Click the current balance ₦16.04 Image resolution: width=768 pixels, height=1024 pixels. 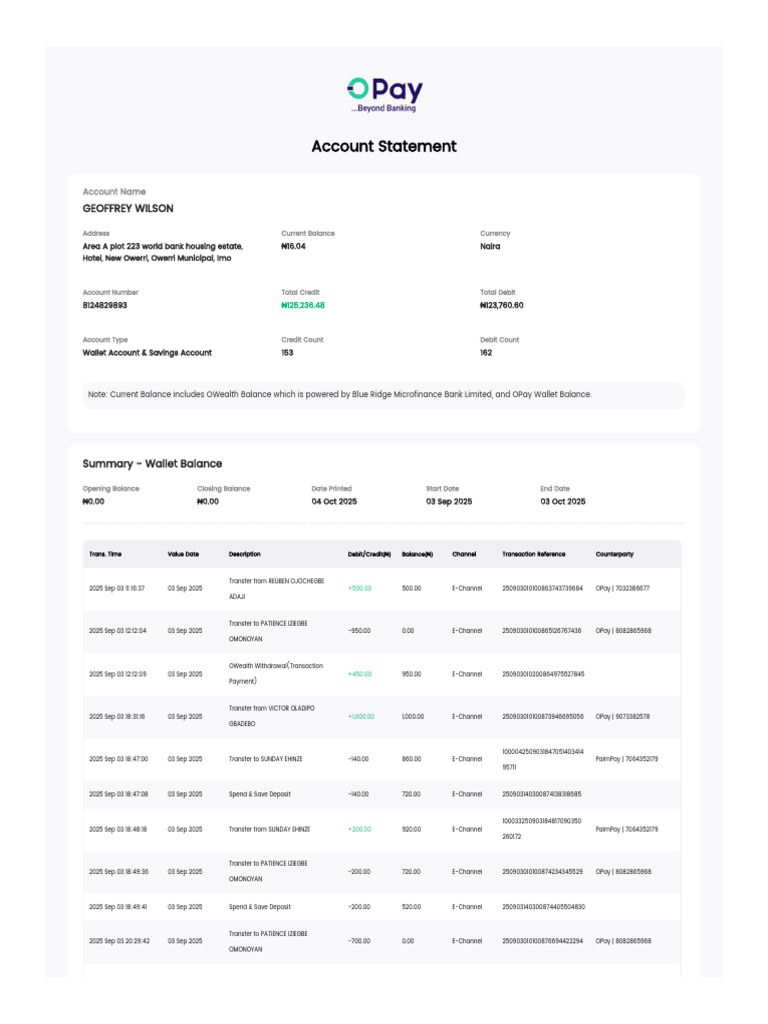(293, 246)
